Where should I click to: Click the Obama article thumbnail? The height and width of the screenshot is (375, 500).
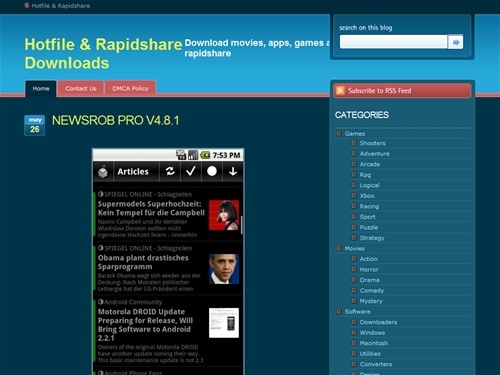(224, 269)
